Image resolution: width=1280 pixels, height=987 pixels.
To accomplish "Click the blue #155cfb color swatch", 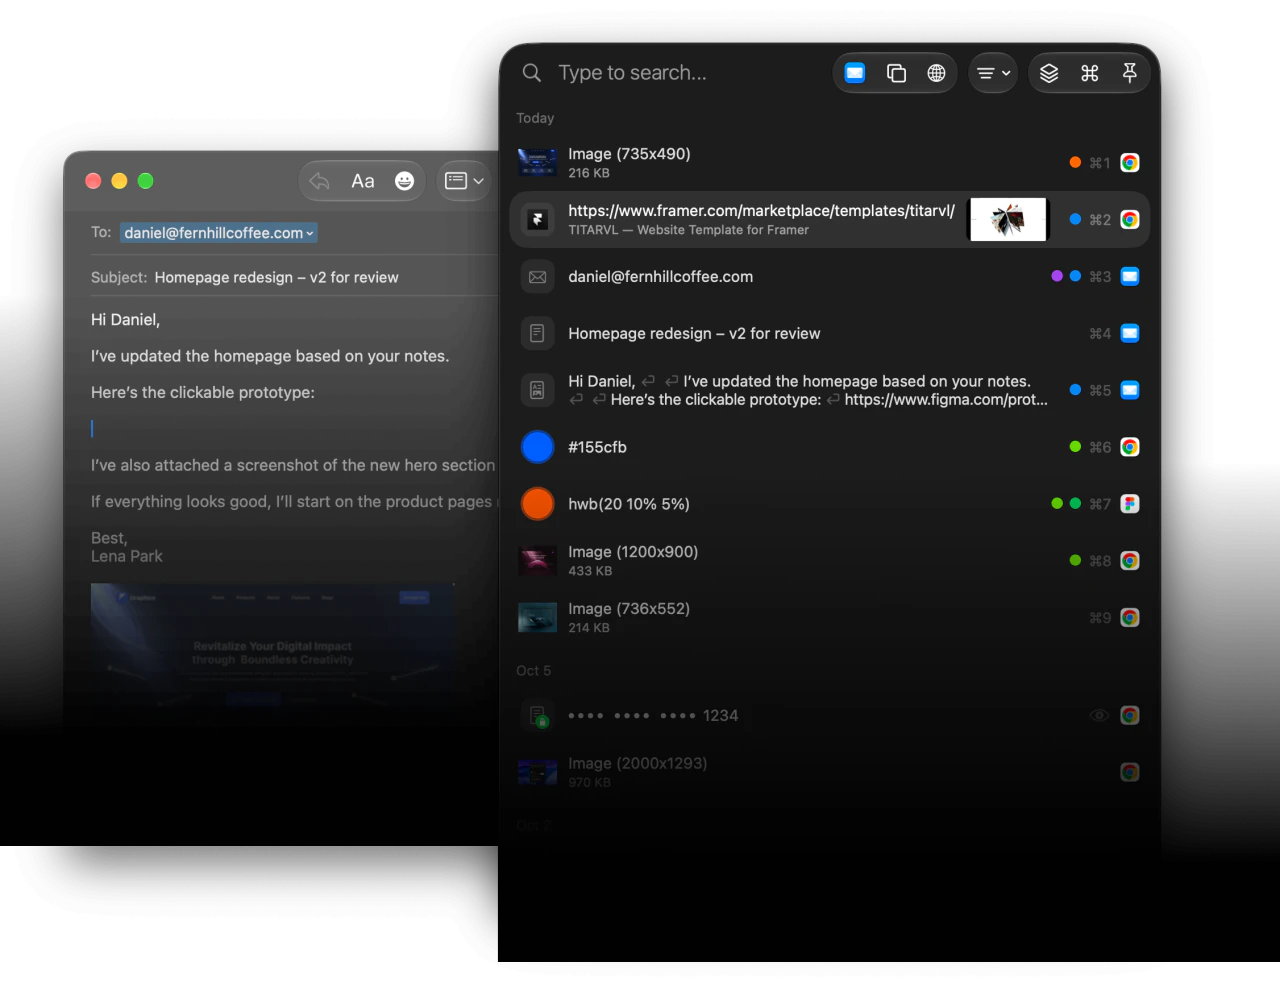I will [537, 447].
